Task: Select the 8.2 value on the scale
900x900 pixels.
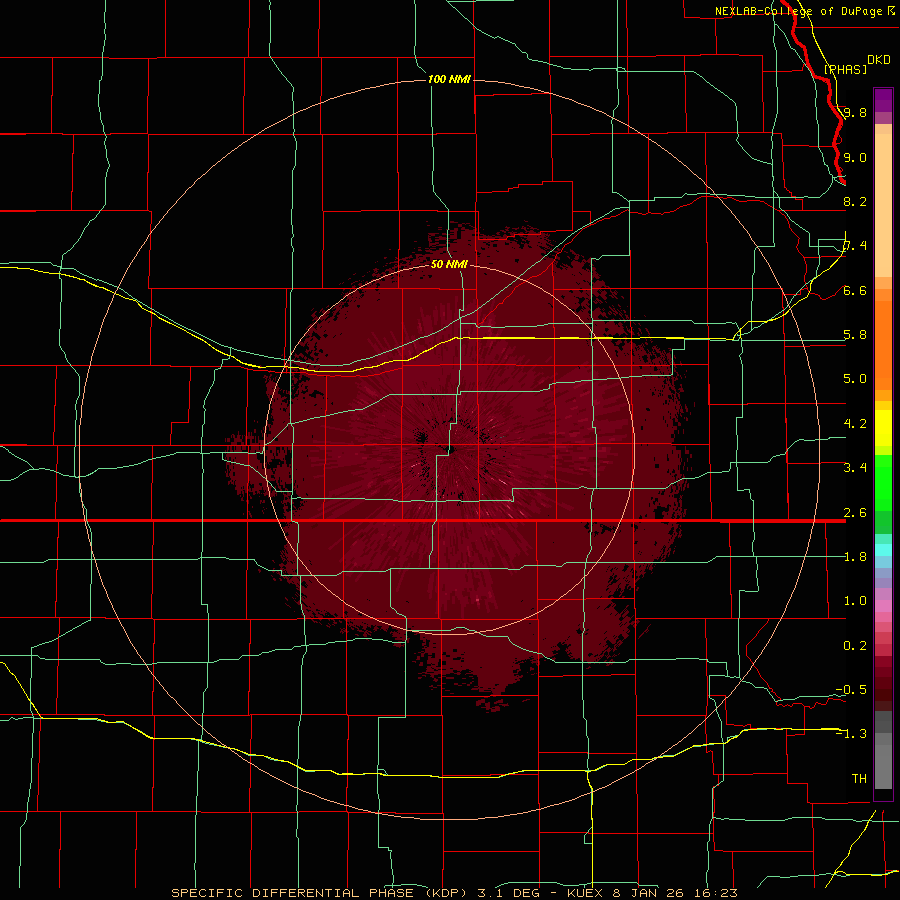Action: click(x=855, y=201)
